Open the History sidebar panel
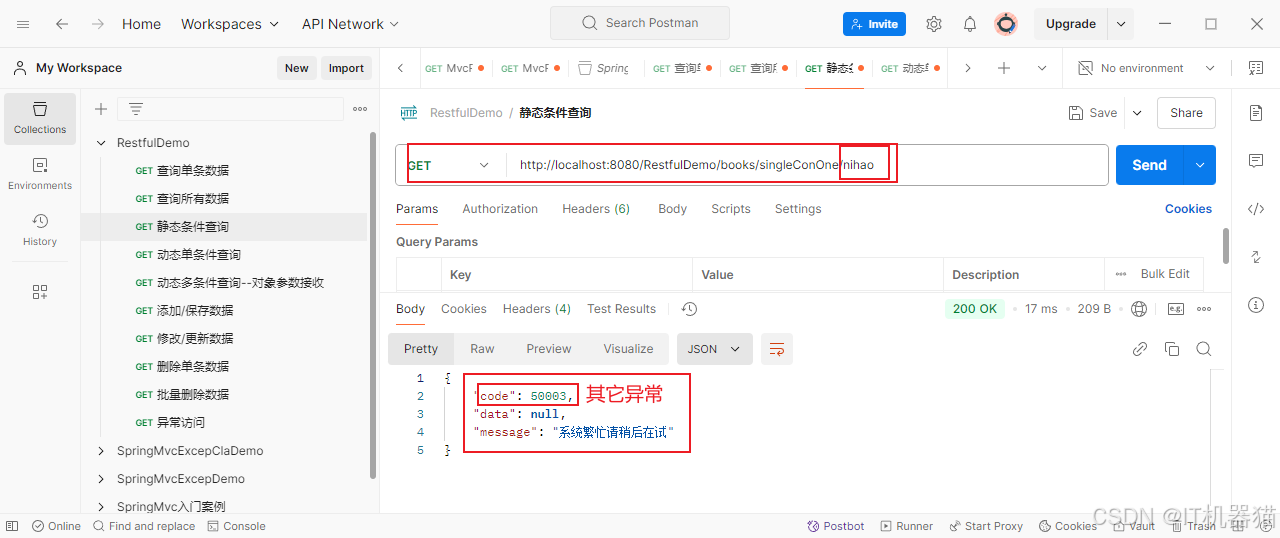 (40, 230)
